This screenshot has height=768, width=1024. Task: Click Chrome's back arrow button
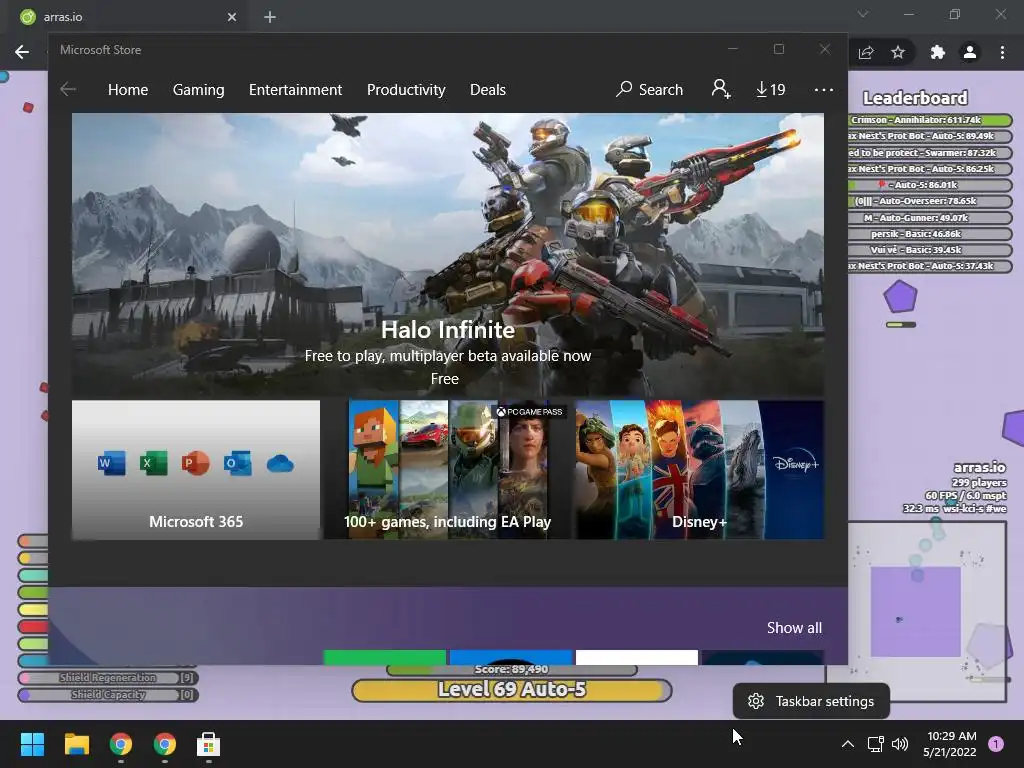[22, 52]
